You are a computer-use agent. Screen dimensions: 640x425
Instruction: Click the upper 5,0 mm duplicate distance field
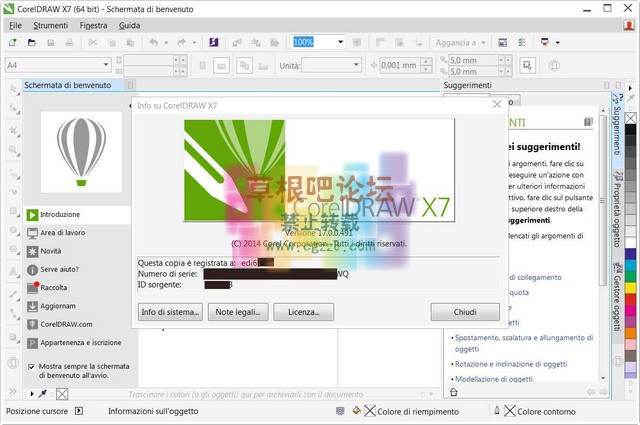point(472,60)
